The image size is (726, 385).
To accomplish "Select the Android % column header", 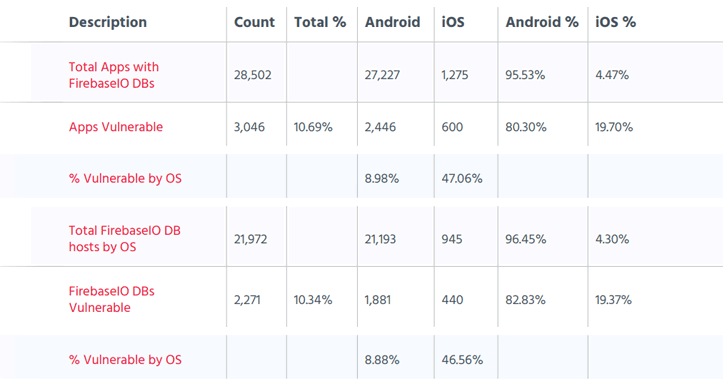I will (542, 22).
